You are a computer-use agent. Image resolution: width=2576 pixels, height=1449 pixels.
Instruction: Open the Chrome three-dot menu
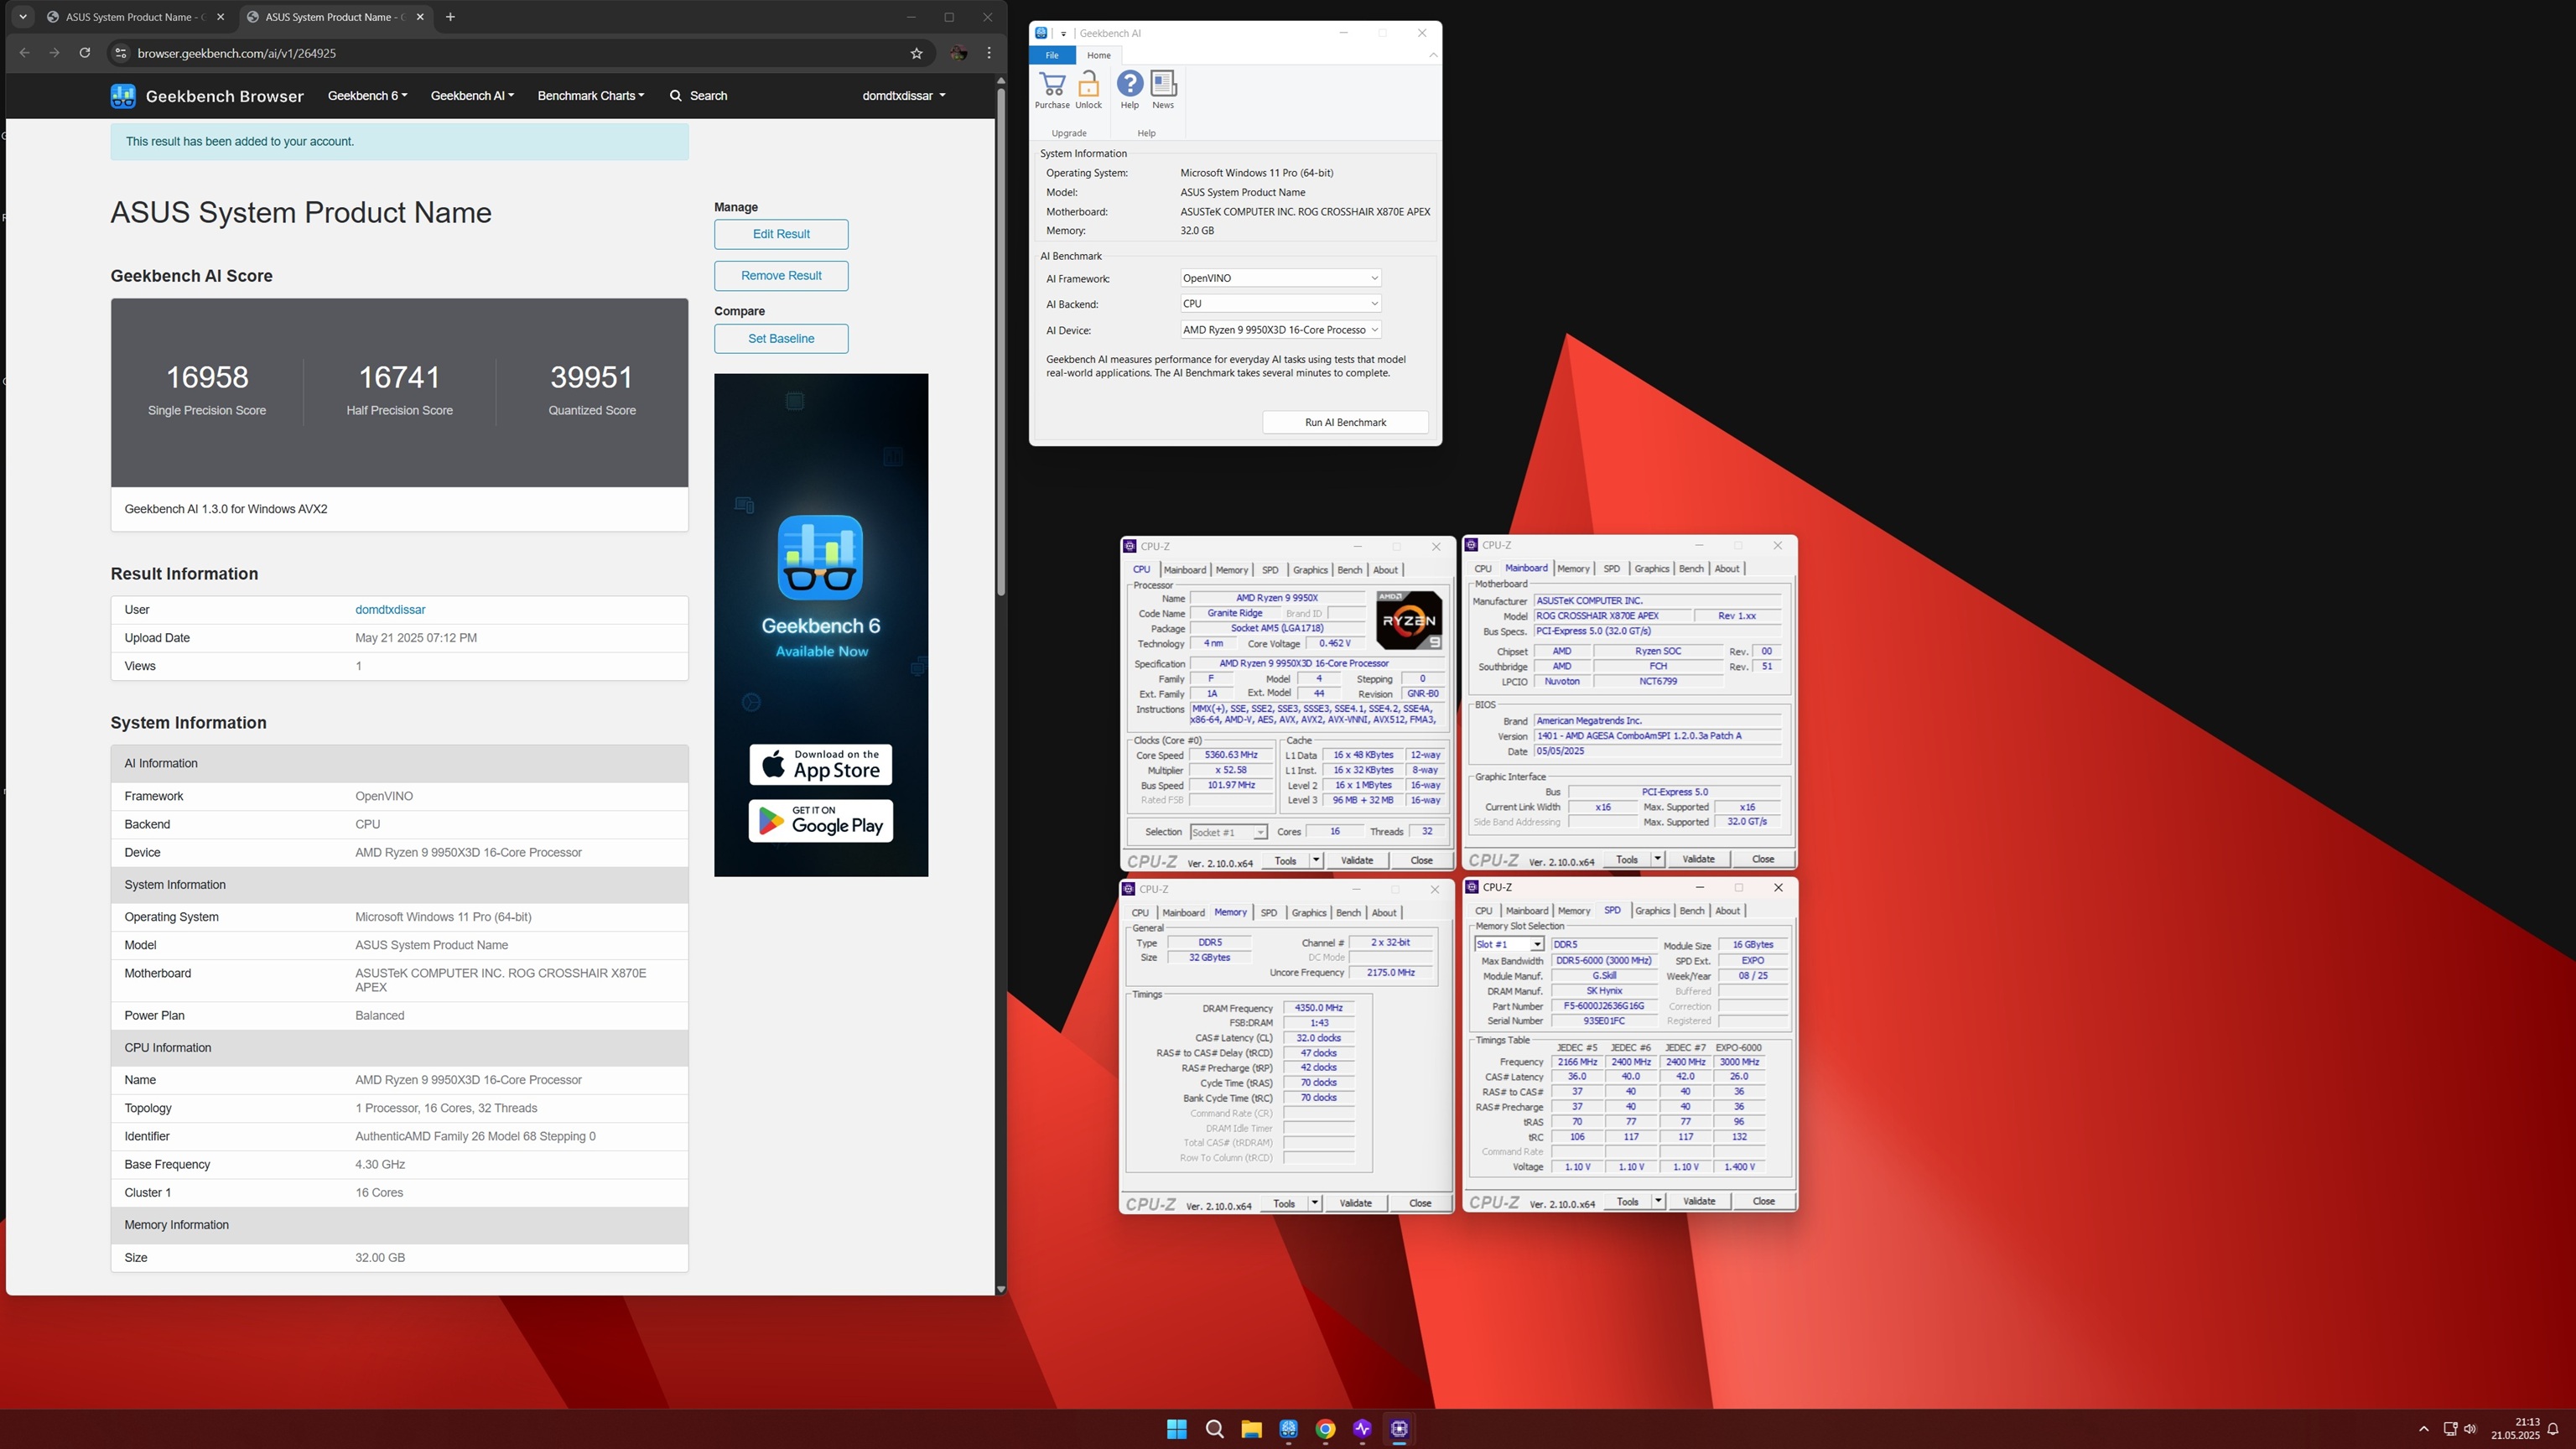[989, 53]
